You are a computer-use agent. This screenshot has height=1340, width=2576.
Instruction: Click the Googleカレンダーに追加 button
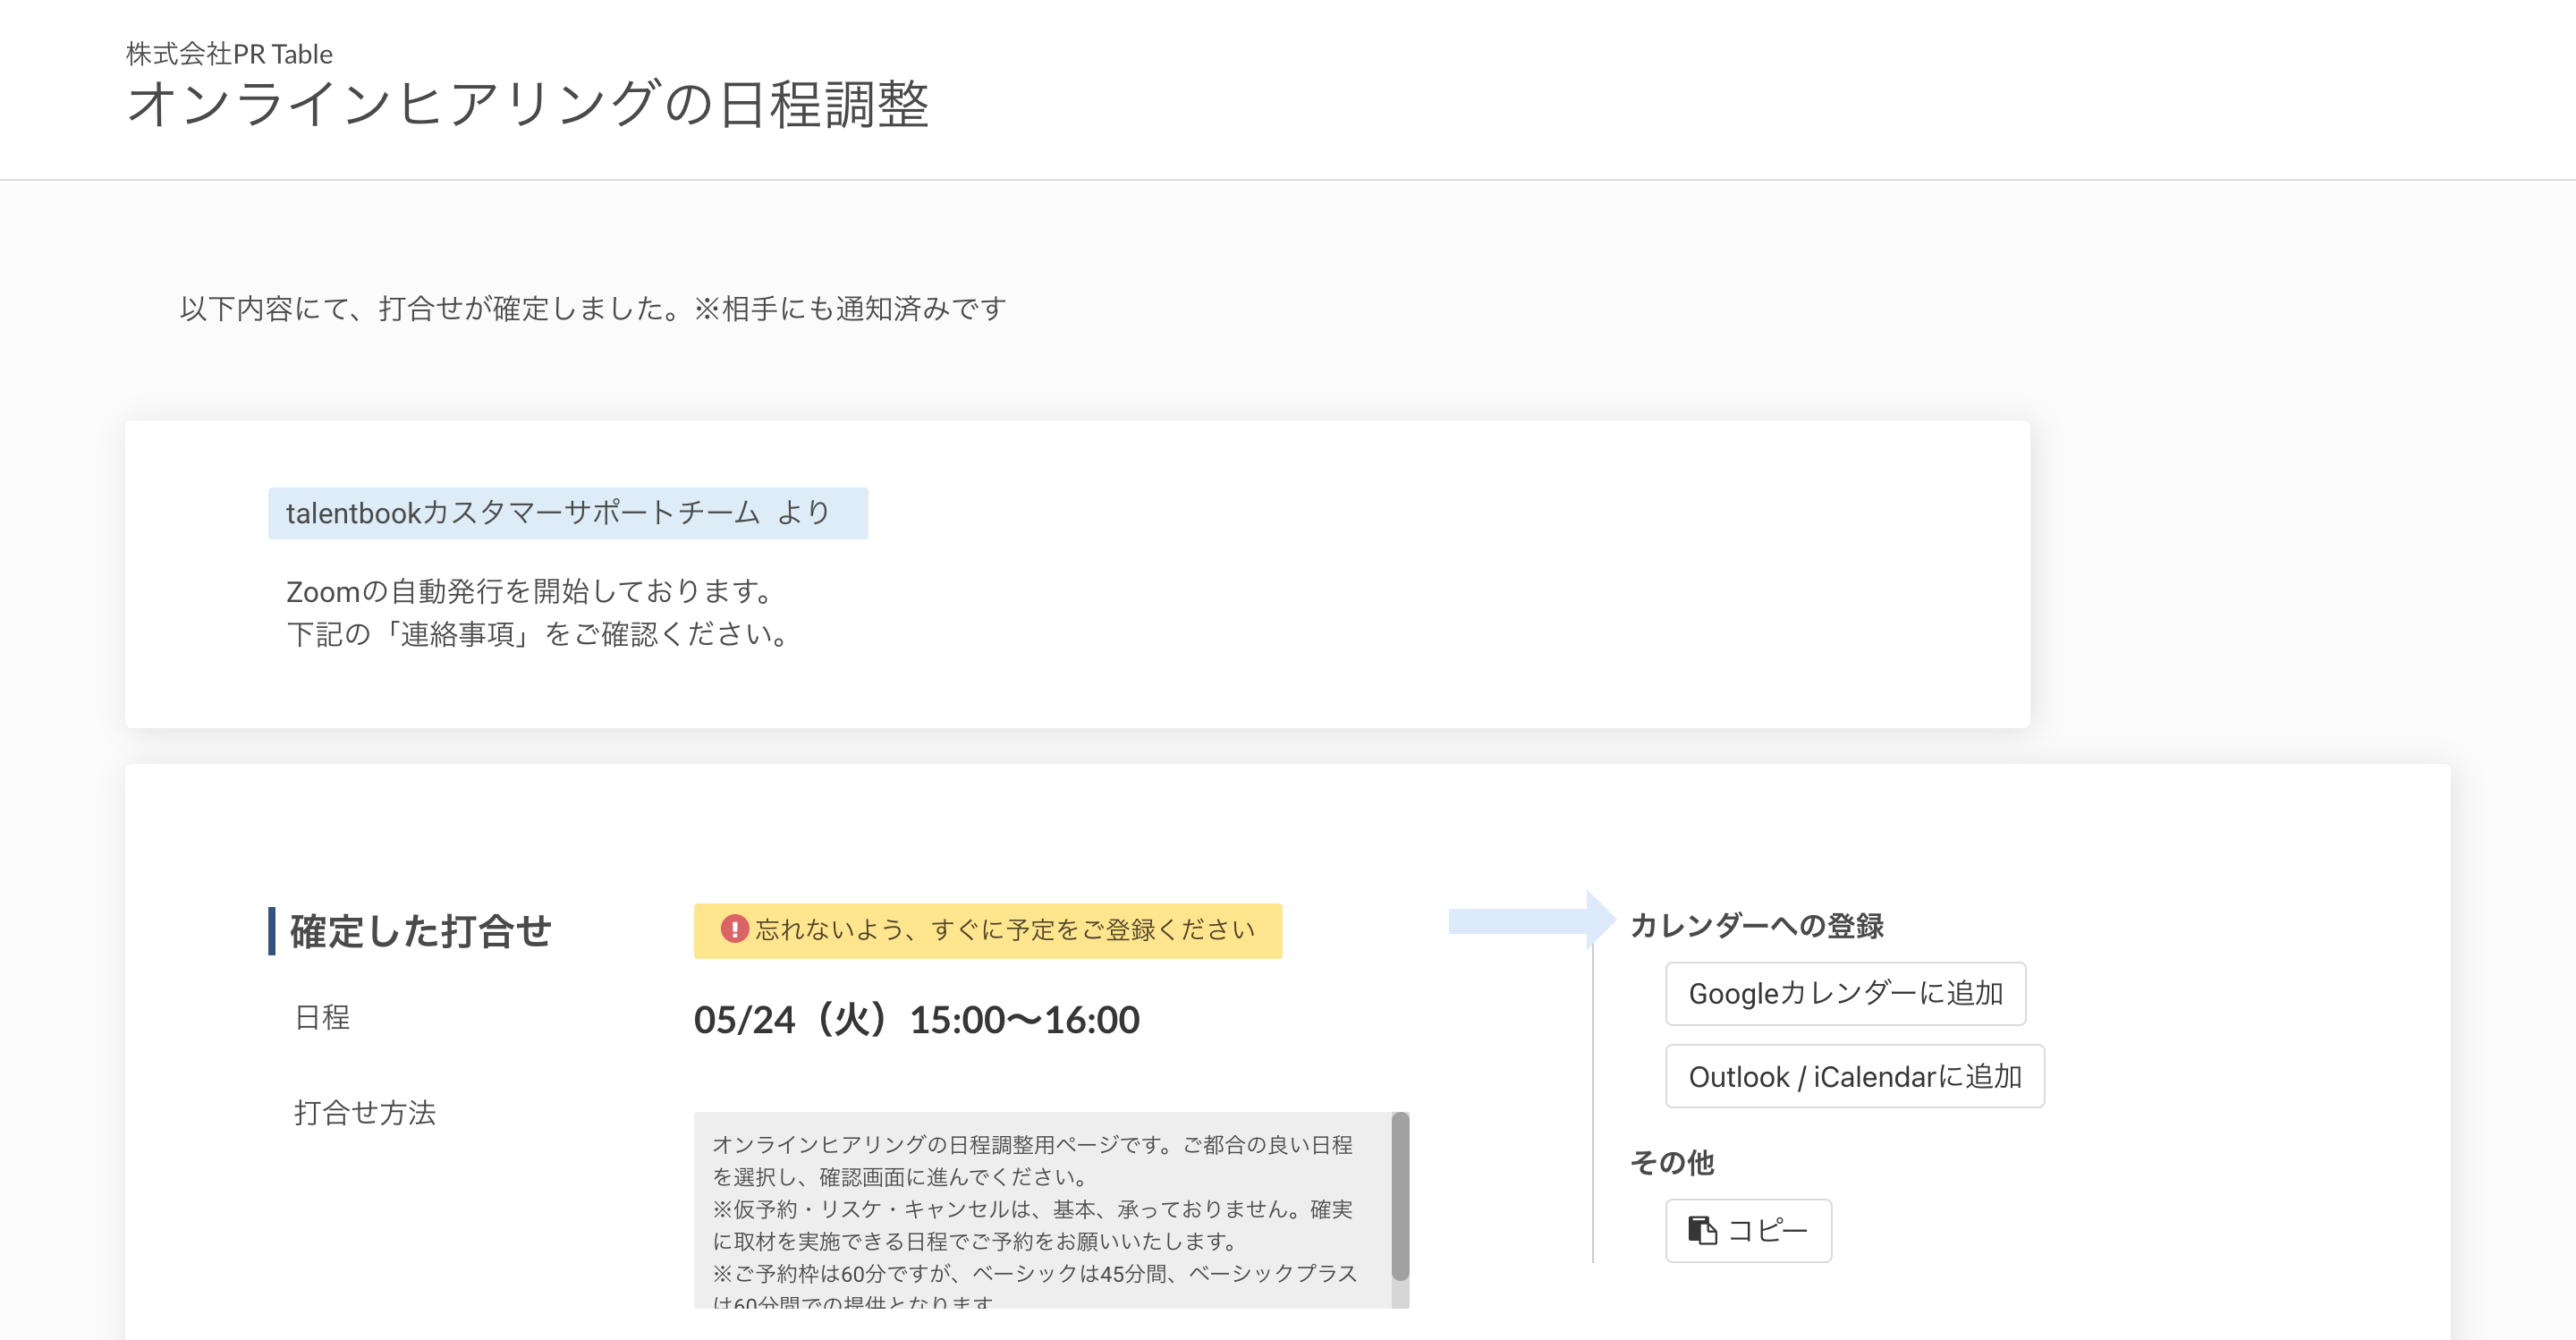(1845, 993)
